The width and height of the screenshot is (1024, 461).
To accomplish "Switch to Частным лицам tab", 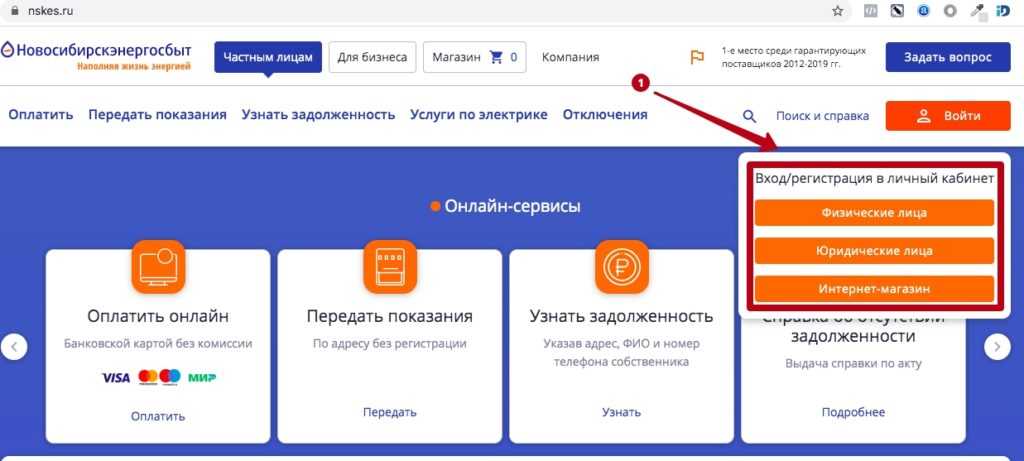I will click(268, 57).
